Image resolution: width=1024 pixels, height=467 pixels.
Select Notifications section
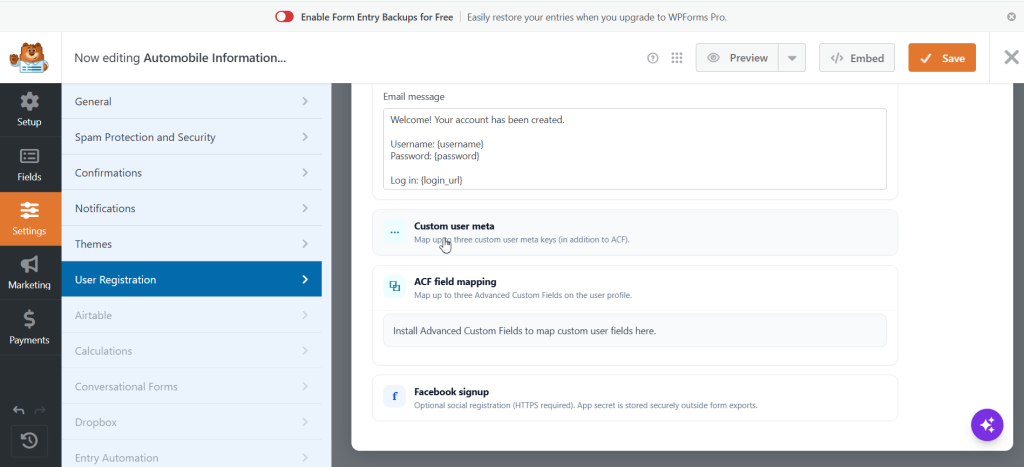pos(191,208)
